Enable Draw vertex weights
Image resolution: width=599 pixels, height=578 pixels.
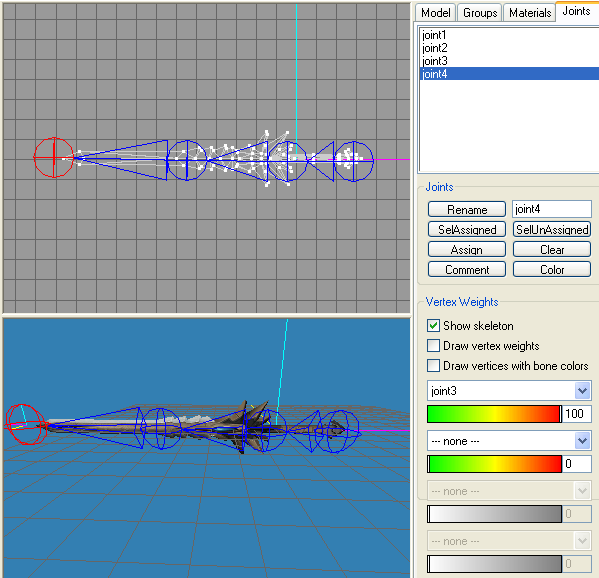[433, 346]
